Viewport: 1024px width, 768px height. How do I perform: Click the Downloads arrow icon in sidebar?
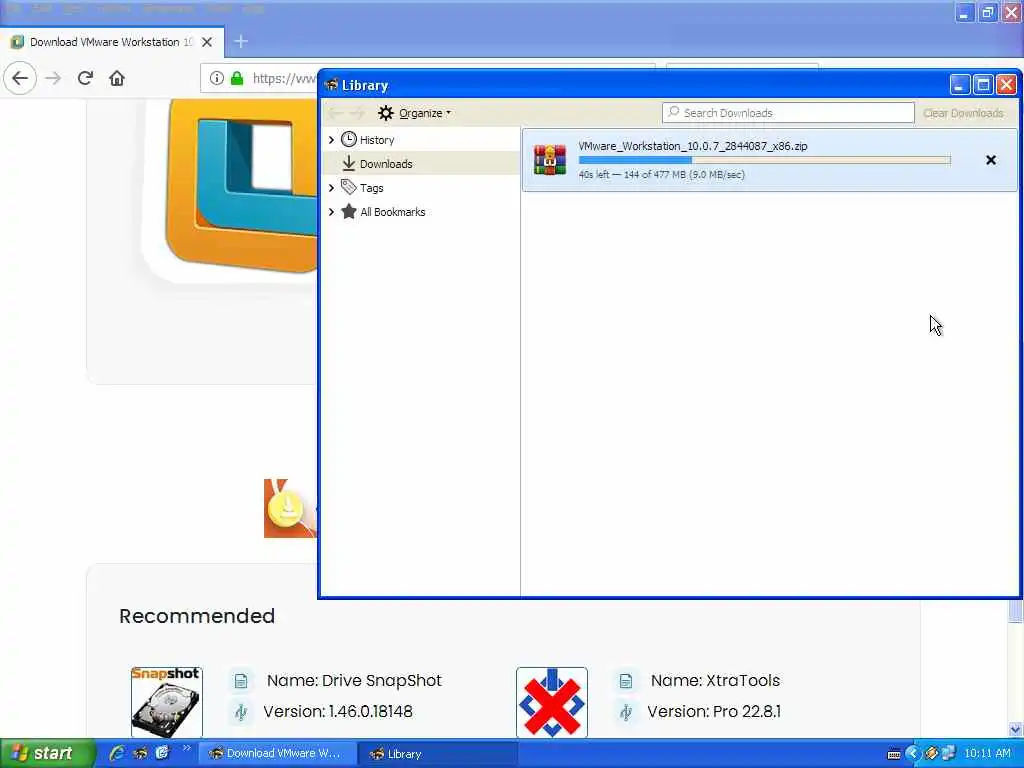pyautogui.click(x=349, y=163)
